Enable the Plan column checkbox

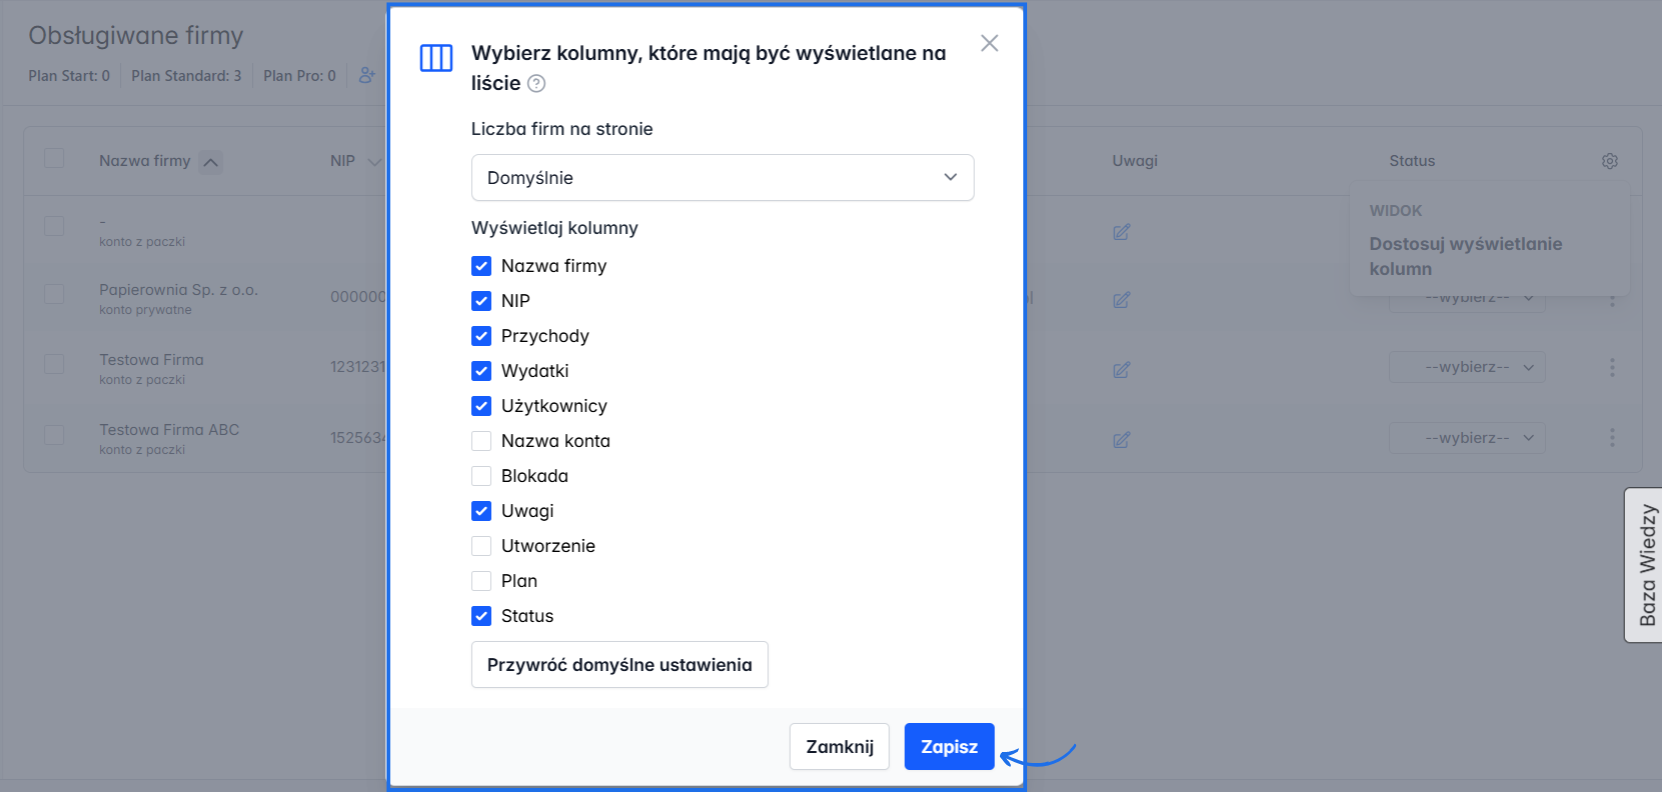click(x=481, y=581)
